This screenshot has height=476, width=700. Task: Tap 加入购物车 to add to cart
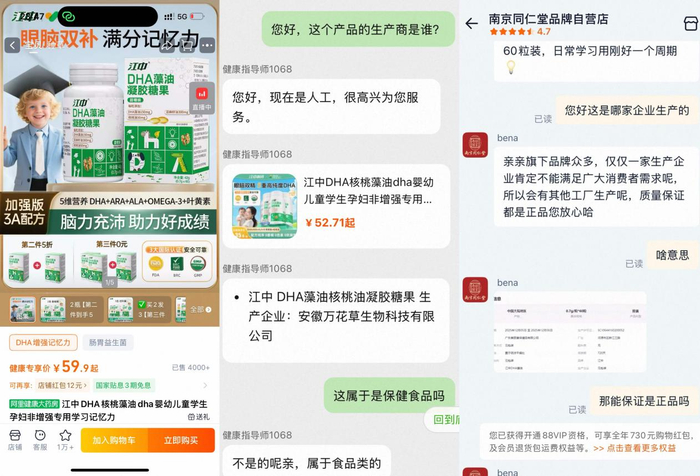click(114, 440)
